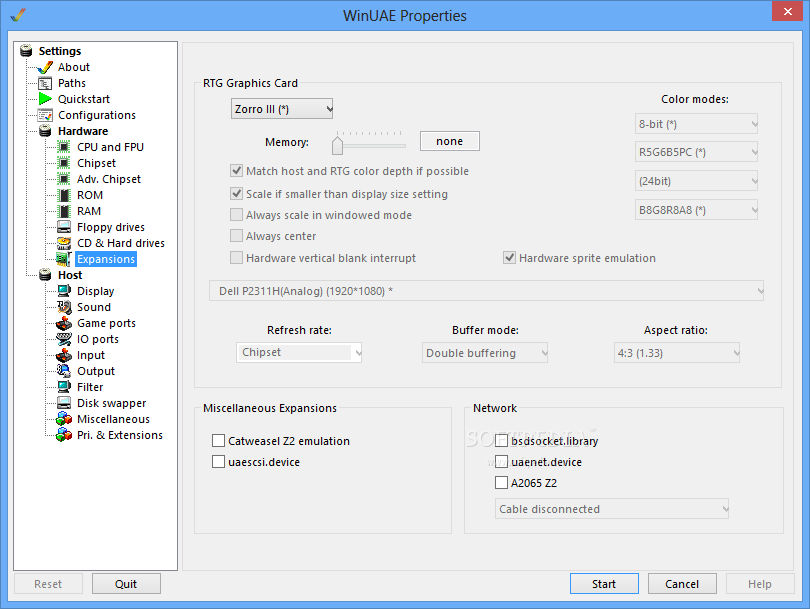
Task: Open the (24bit) color mode dropdown
Action: (696, 181)
